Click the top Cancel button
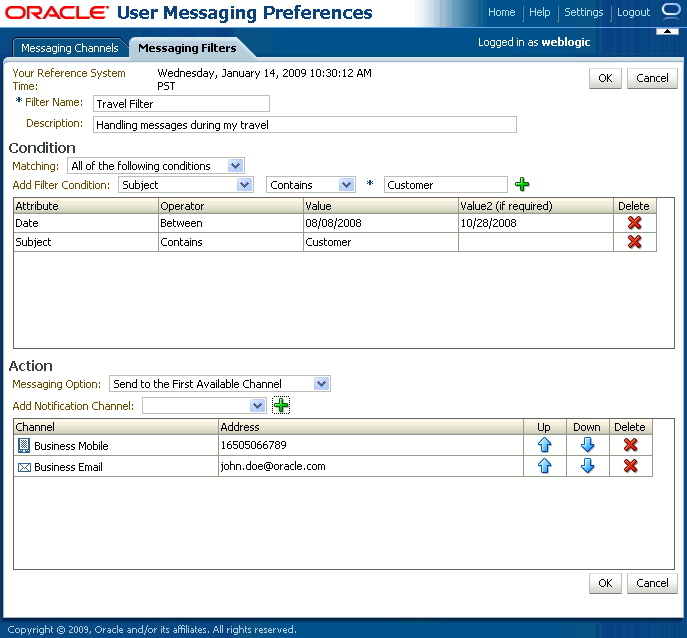Image resolution: width=687 pixels, height=638 pixels. tap(652, 78)
